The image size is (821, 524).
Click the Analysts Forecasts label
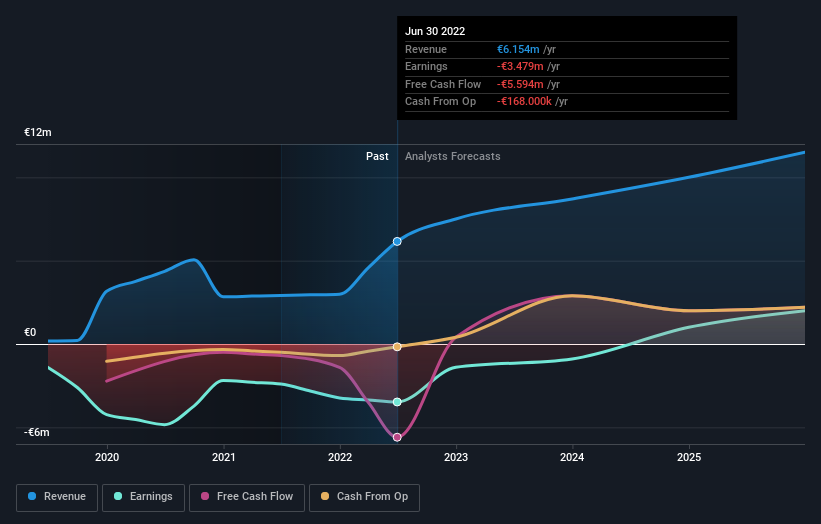point(452,156)
